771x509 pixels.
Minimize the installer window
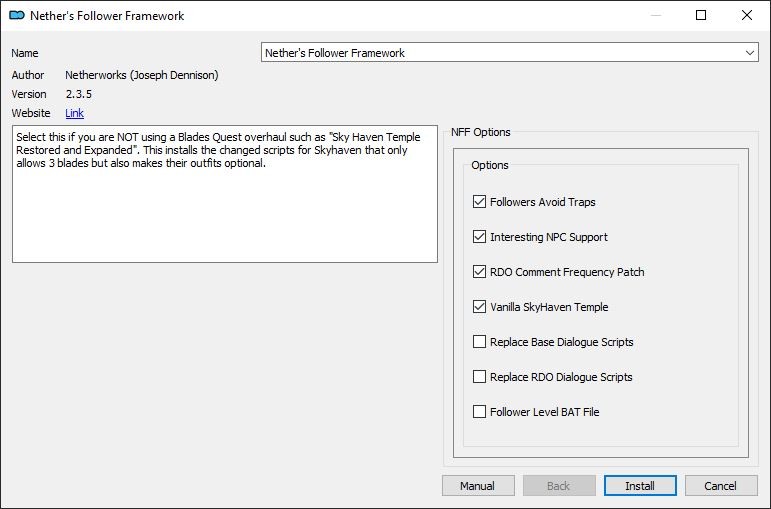point(655,15)
